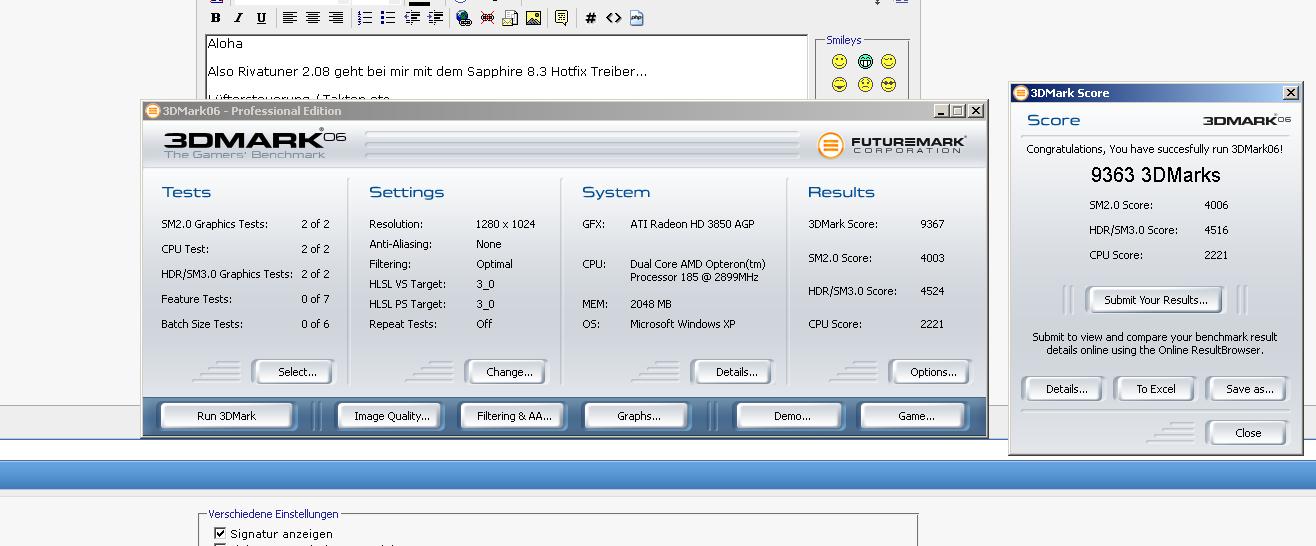This screenshot has width=1316, height=546.
Task: Click the Close button in Score window
Action: [1247, 433]
